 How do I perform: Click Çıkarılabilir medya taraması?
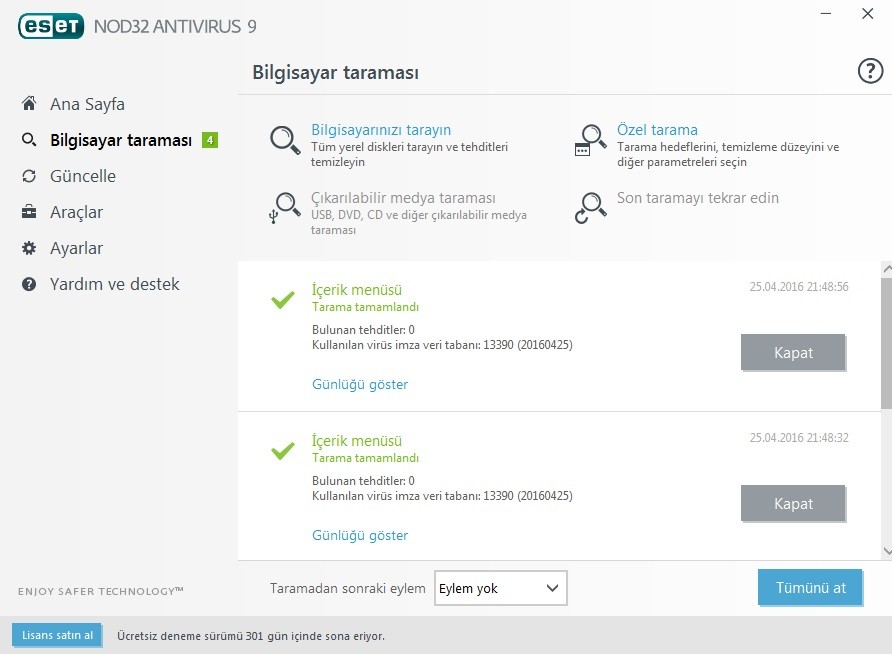pos(403,198)
